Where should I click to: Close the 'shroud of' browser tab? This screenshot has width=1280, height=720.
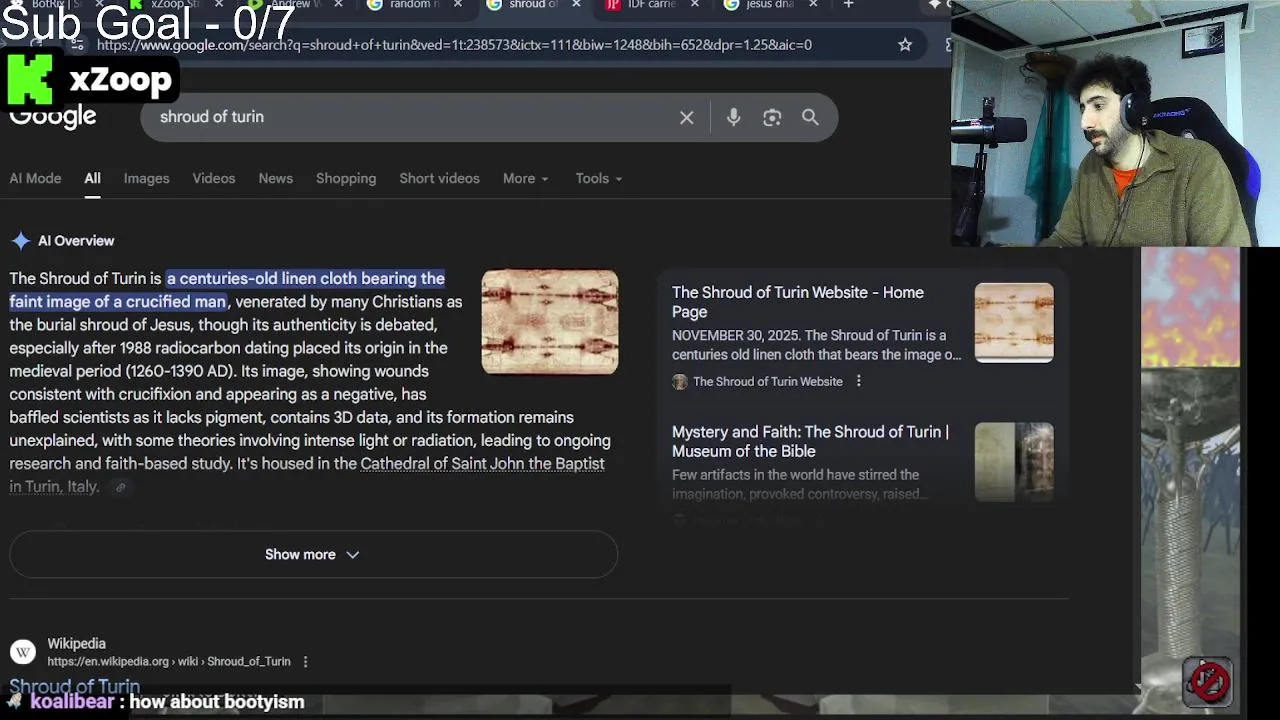(x=577, y=5)
